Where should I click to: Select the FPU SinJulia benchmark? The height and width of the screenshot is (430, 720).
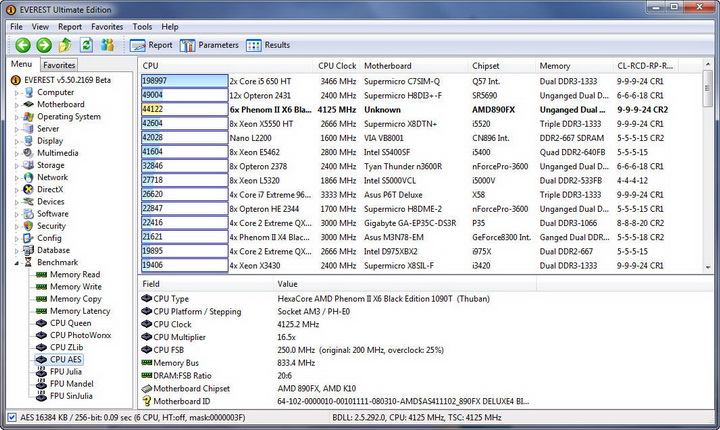[64, 396]
